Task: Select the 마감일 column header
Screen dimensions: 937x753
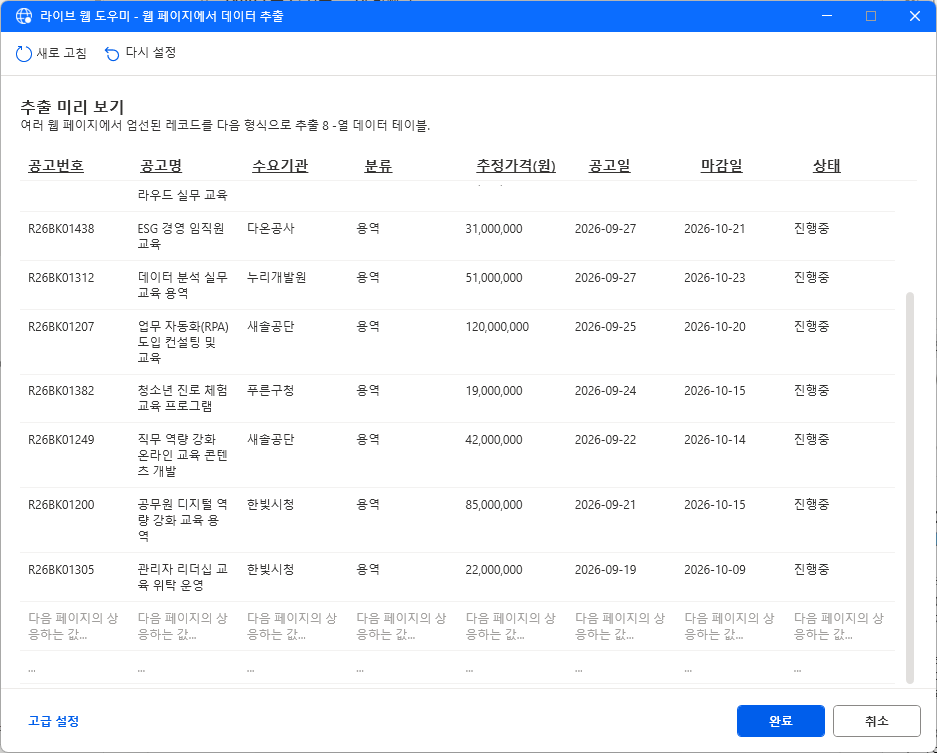Action: 721,166
